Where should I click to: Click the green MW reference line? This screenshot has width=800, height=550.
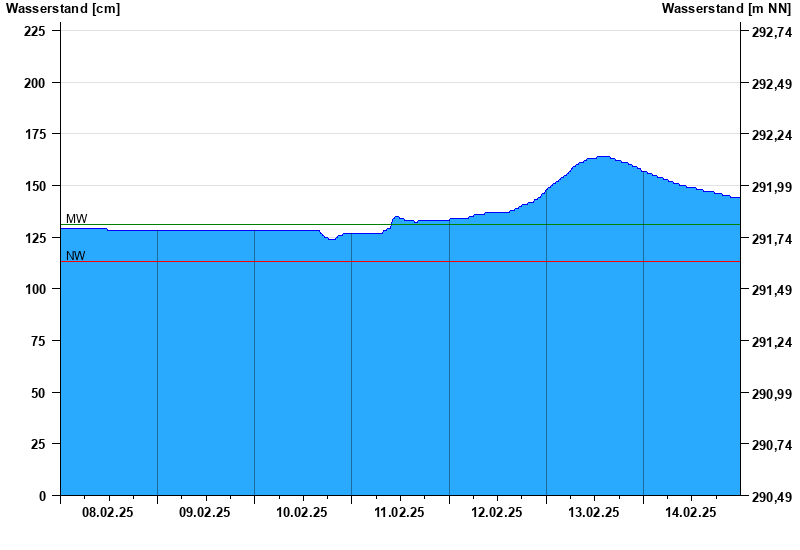coord(401,224)
